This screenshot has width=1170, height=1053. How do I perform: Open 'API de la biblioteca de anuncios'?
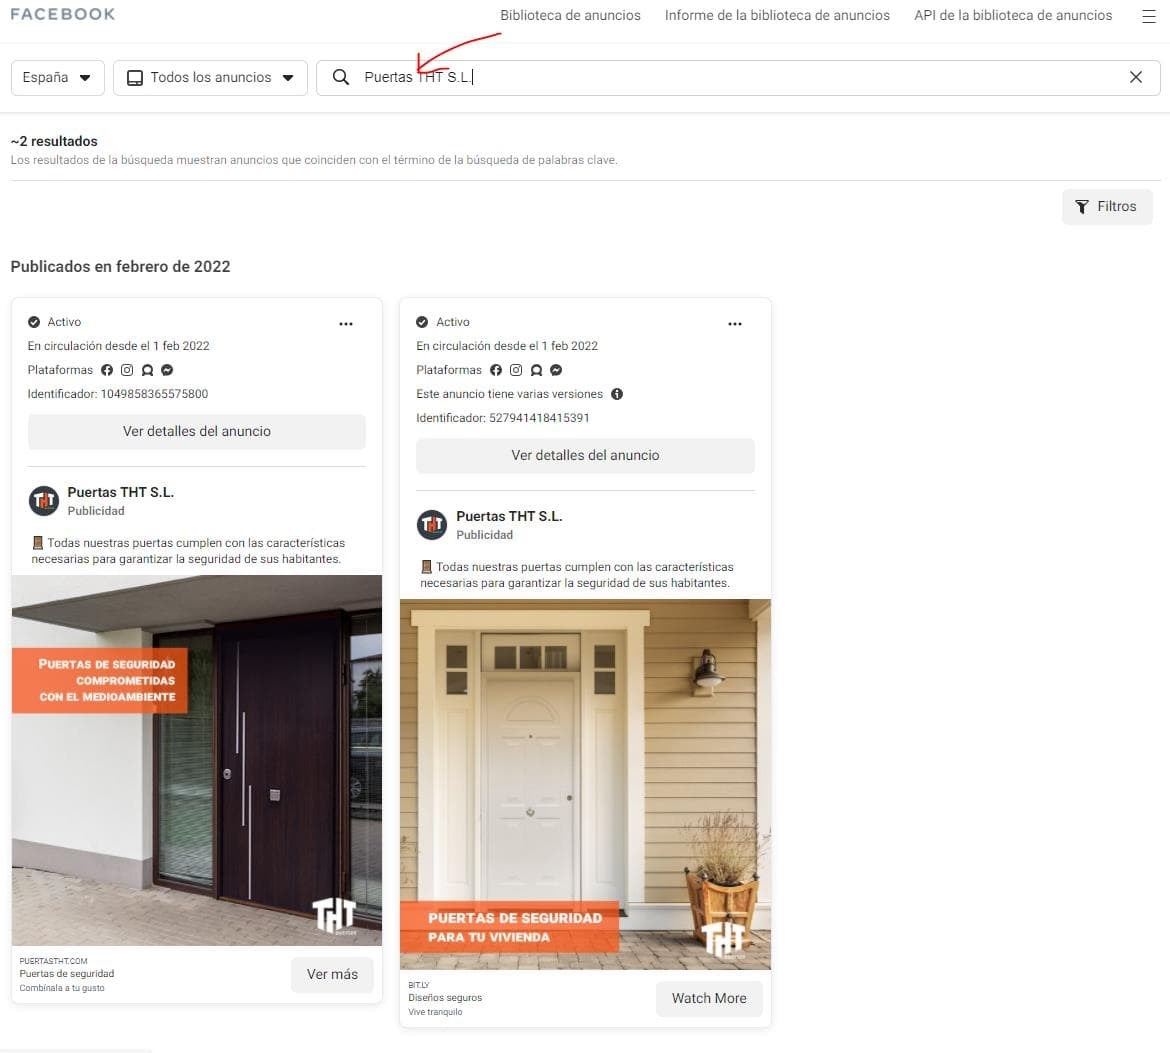pos(1013,16)
